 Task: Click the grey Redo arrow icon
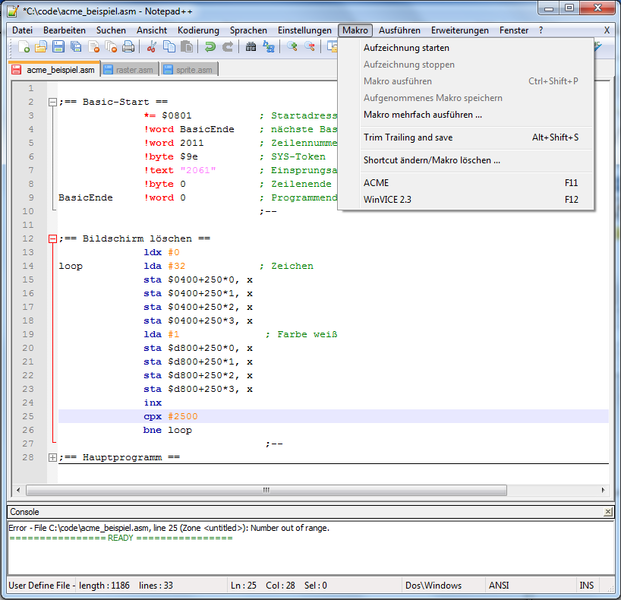(x=227, y=47)
